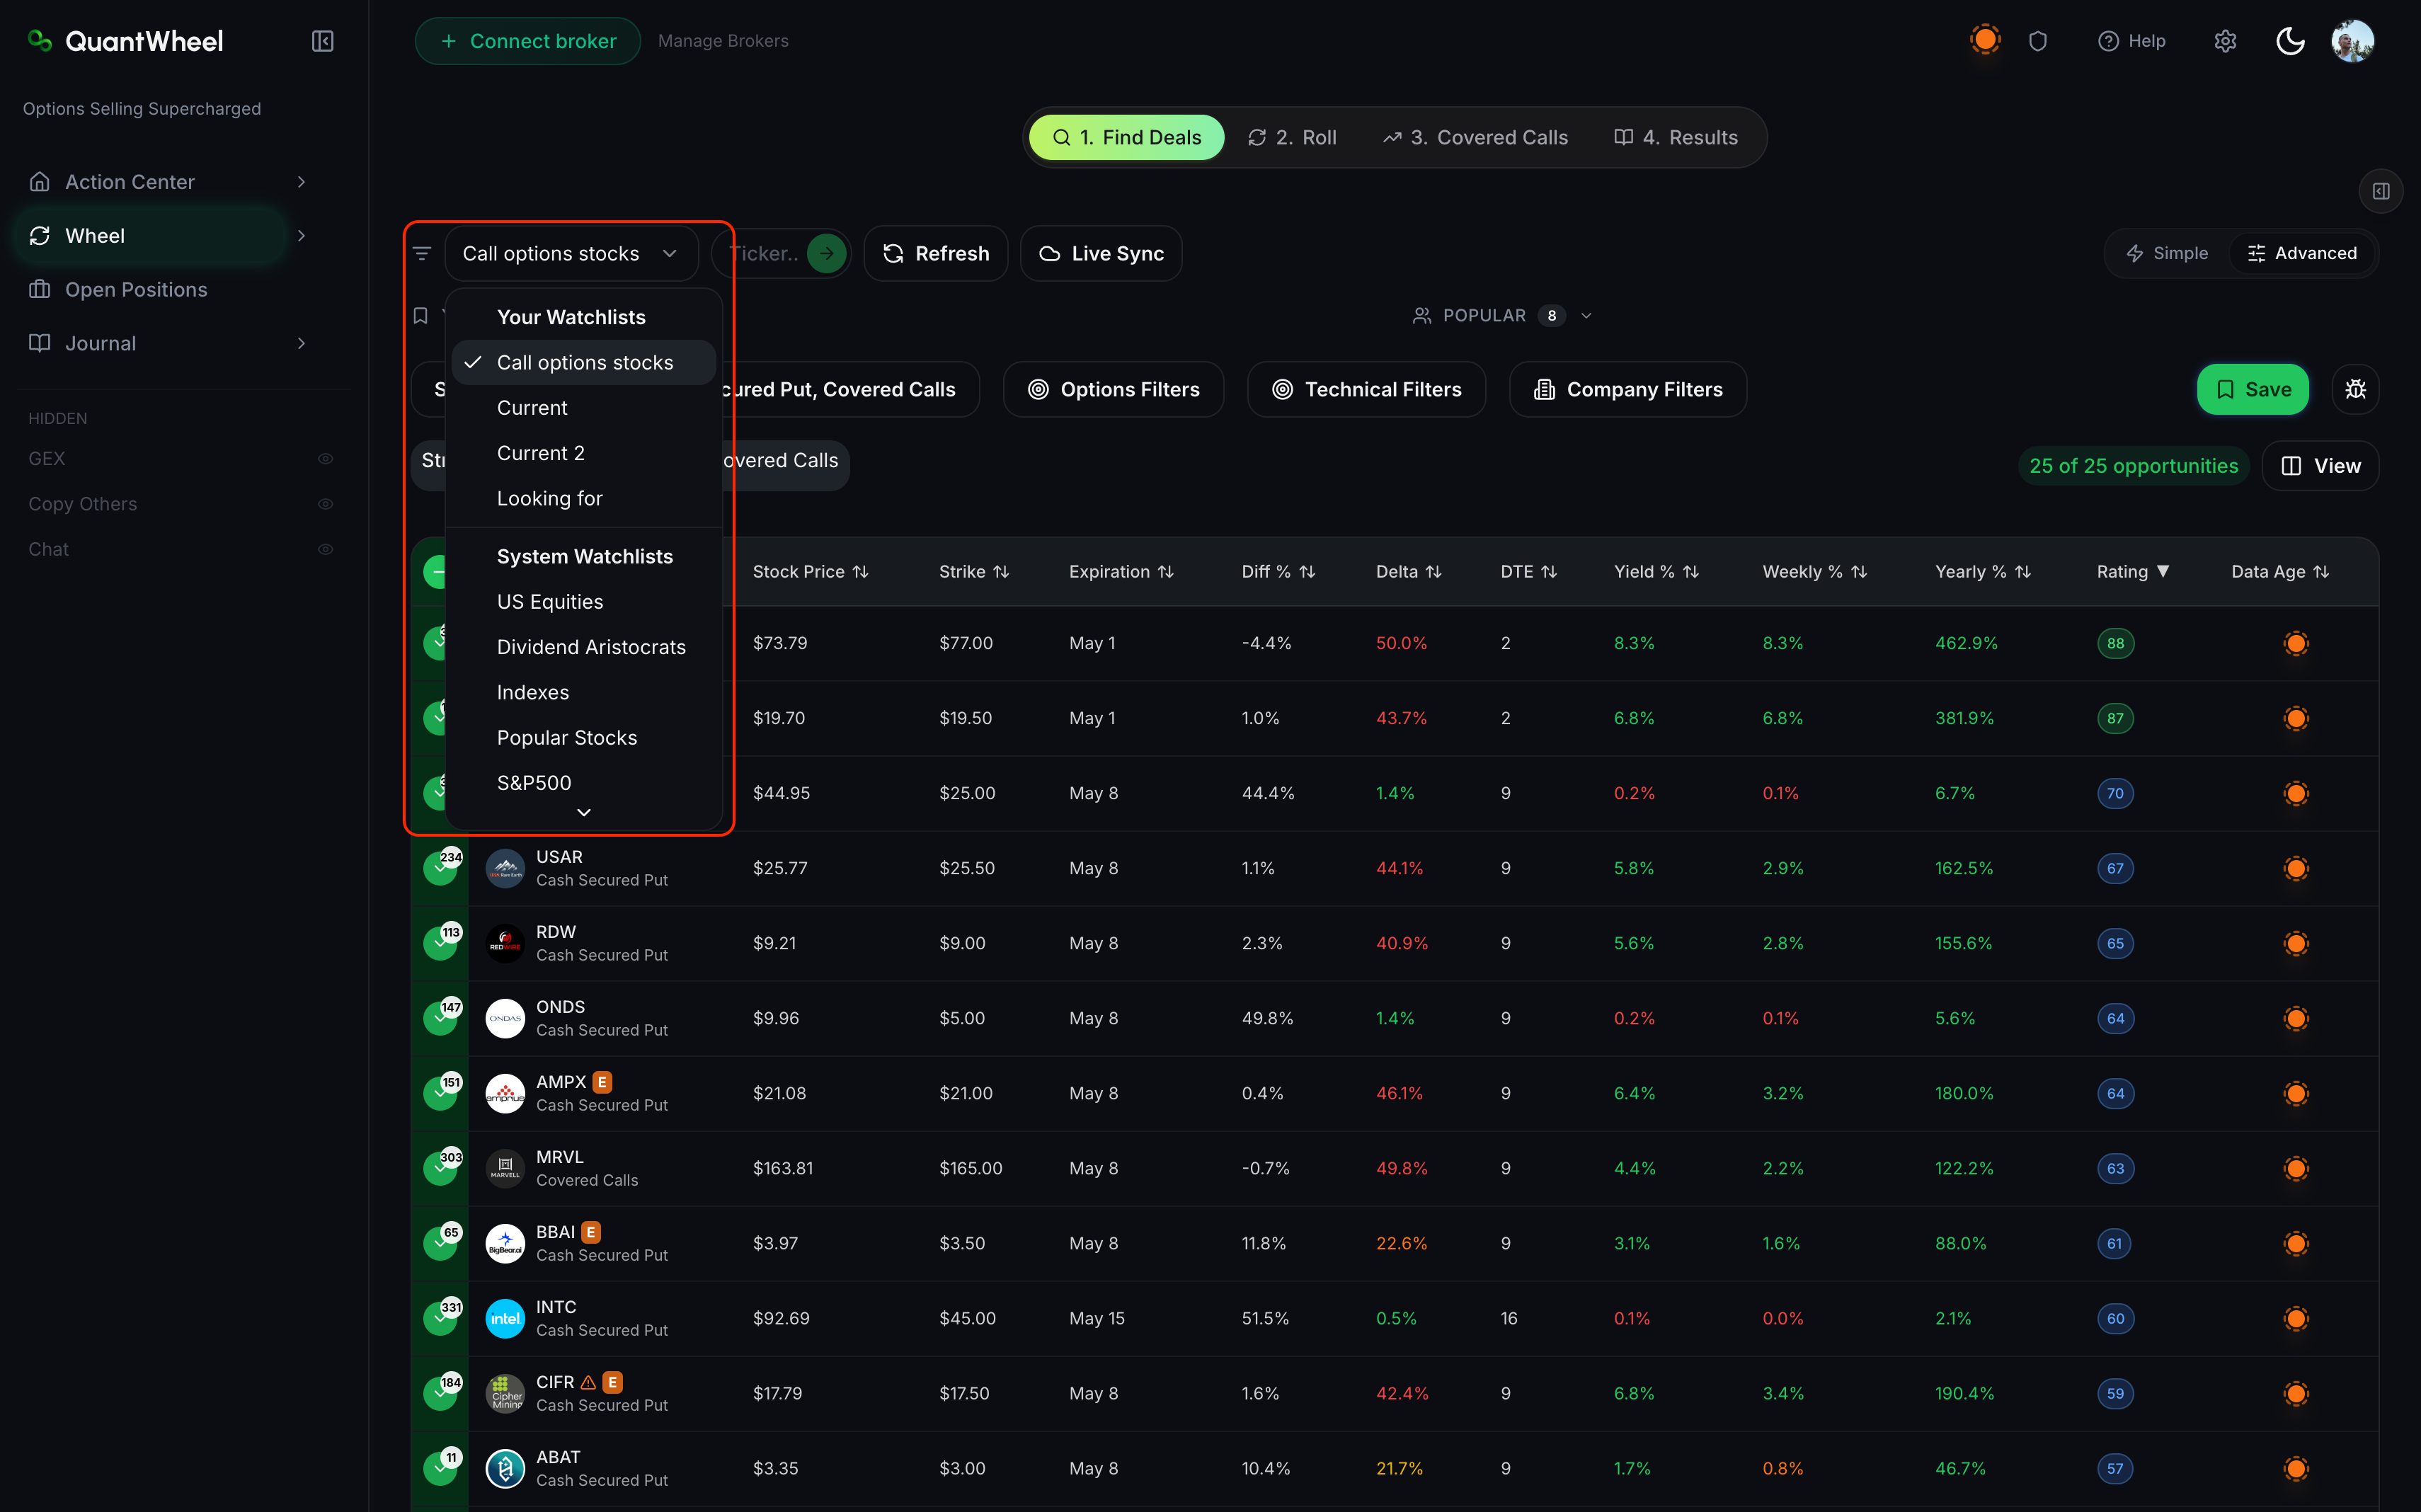Click Connect broker button
2421x1512 pixels.
528,41
